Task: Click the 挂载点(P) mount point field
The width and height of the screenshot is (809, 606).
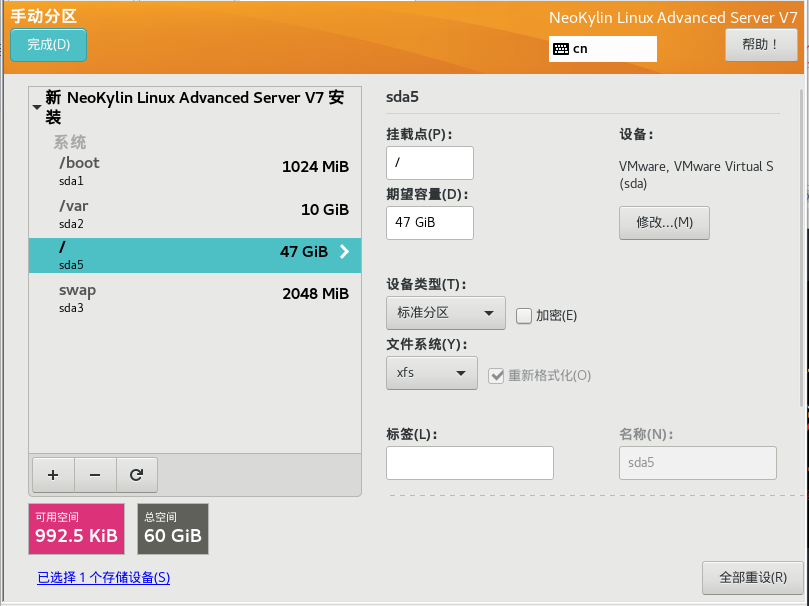Action: (x=430, y=163)
